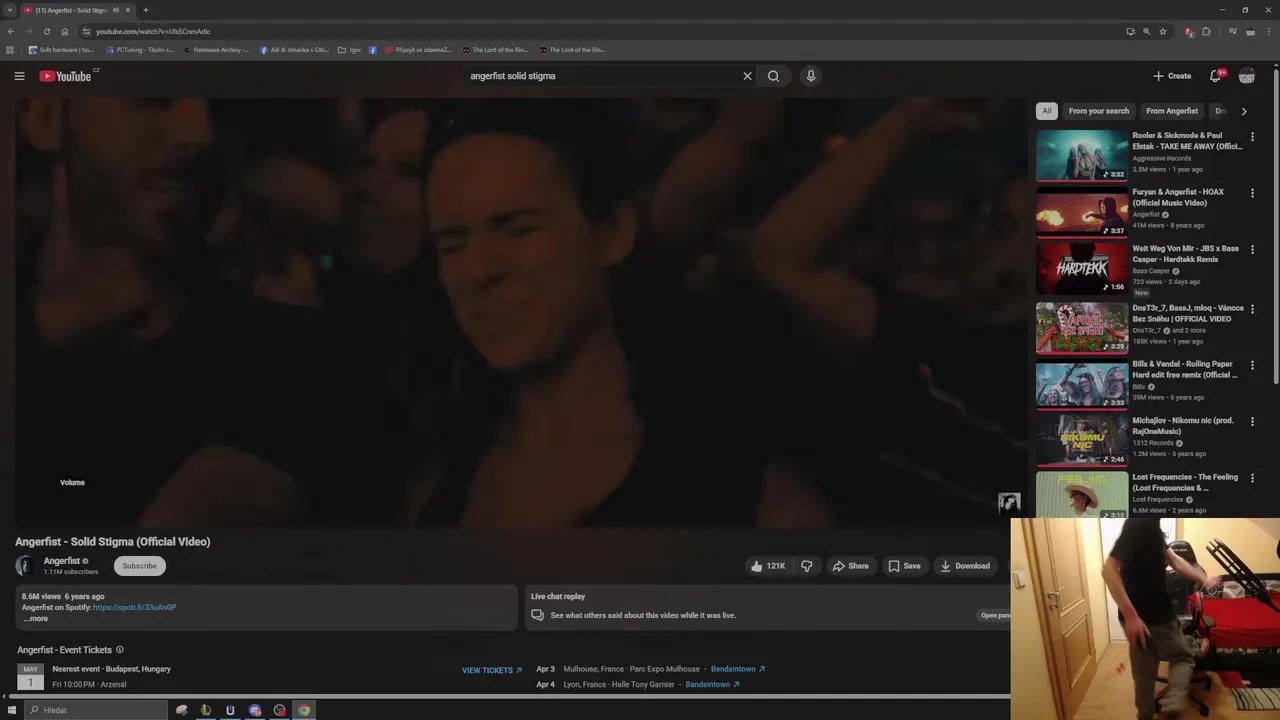Open Rooler & Sickmode TAKE ME AWAY thumbnail
Viewport: 1280px width, 720px height.
[1082, 155]
